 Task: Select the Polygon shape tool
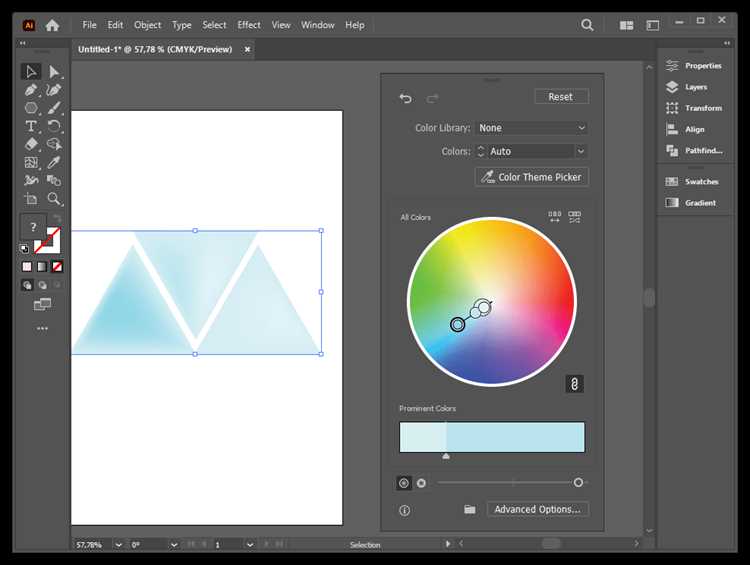pyautogui.click(x=31, y=108)
